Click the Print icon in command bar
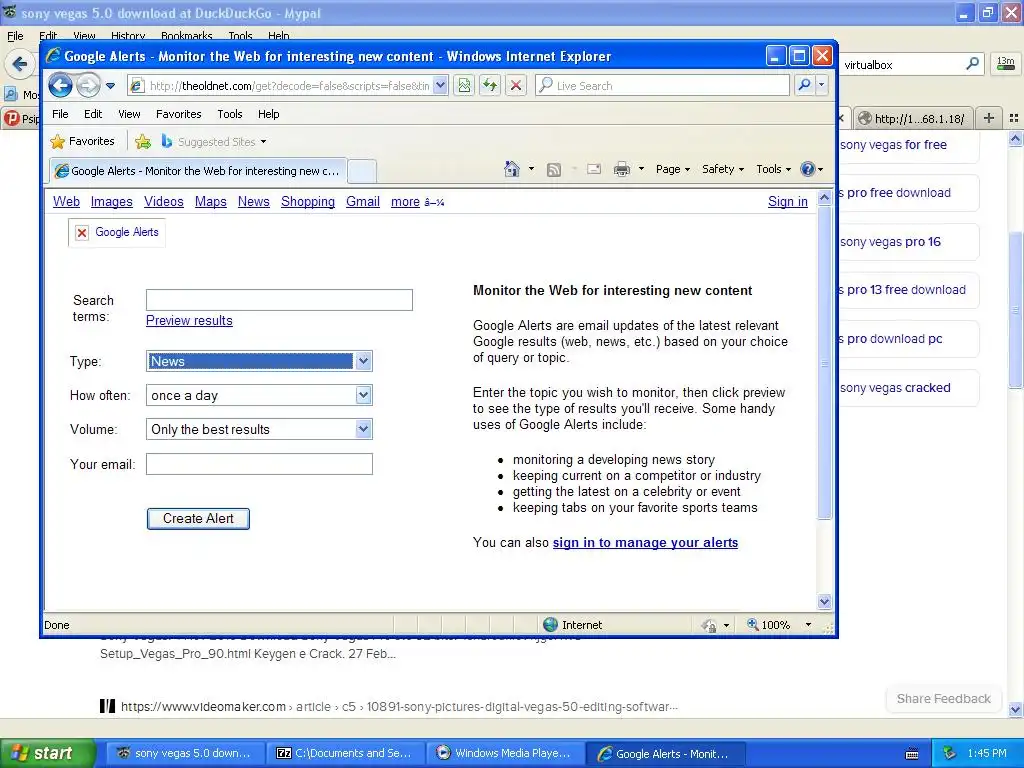1024x768 pixels. pyautogui.click(x=622, y=169)
